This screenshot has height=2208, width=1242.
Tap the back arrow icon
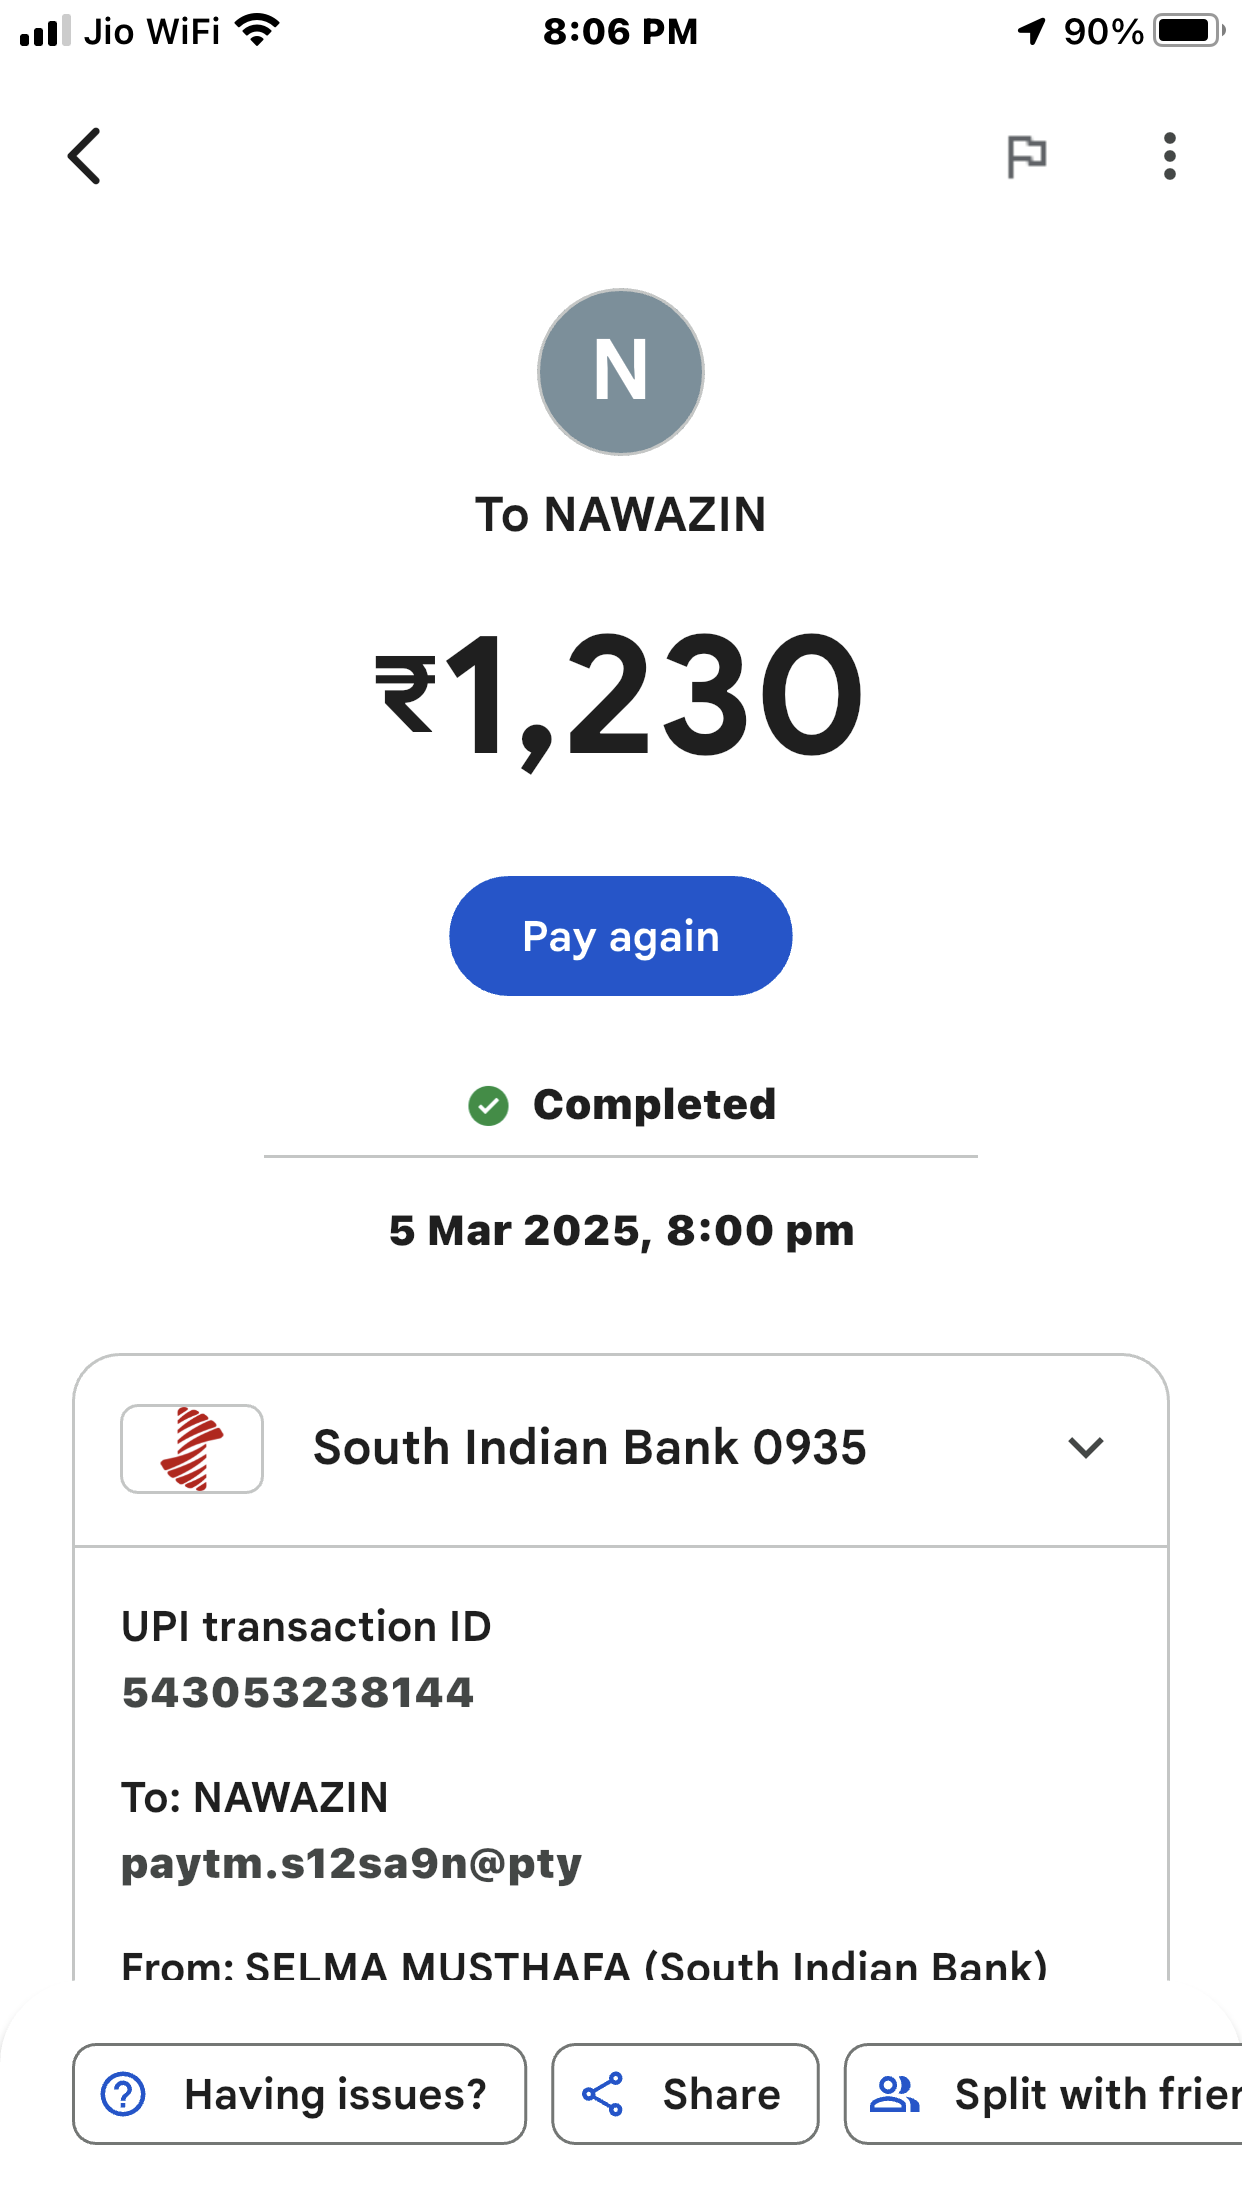(x=85, y=156)
